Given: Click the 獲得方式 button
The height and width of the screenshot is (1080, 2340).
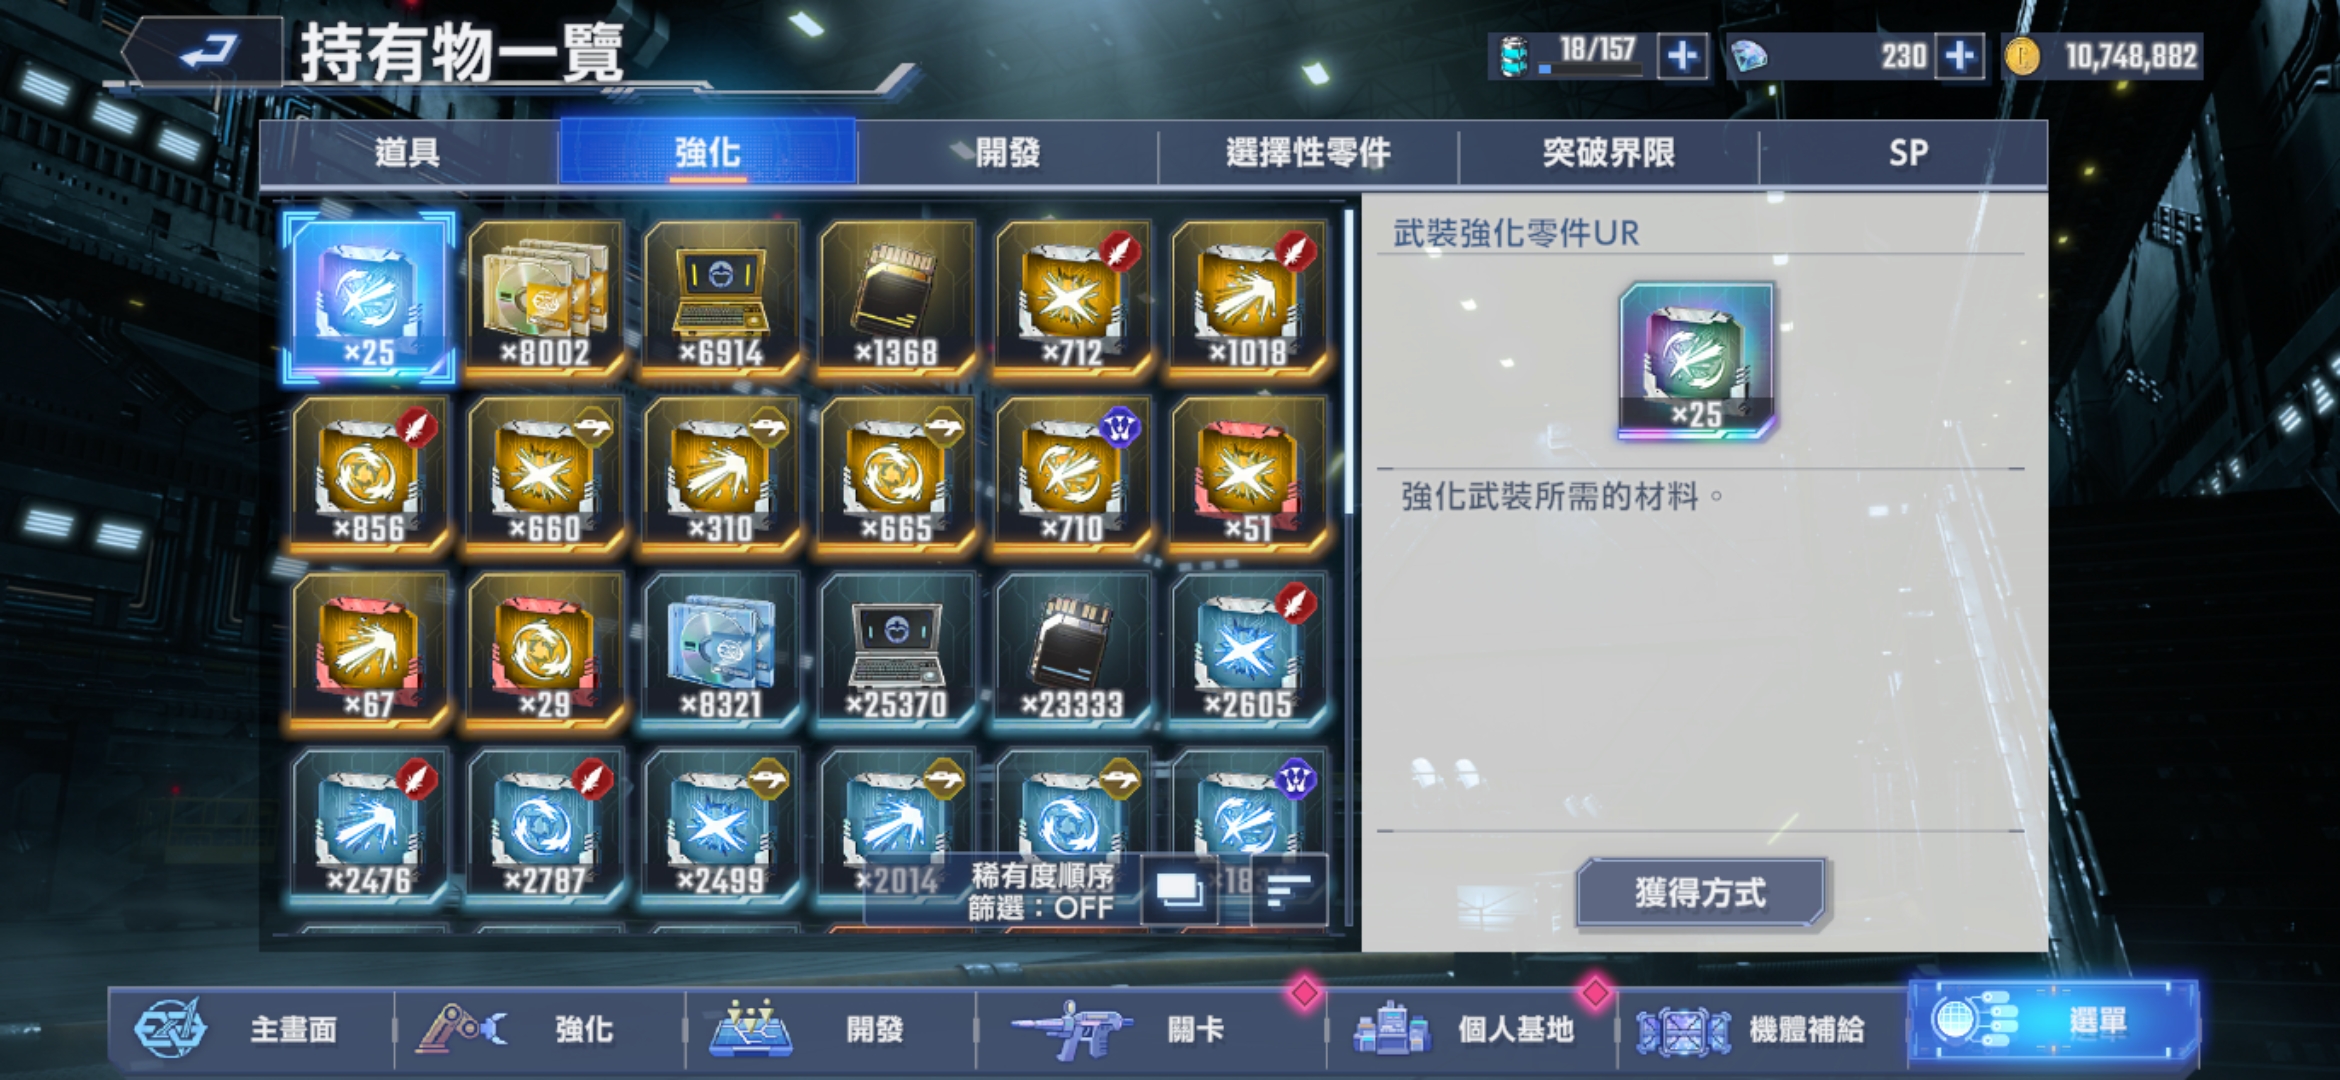Looking at the screenshot, I should pyautogui.click(x=1700, y=892).
